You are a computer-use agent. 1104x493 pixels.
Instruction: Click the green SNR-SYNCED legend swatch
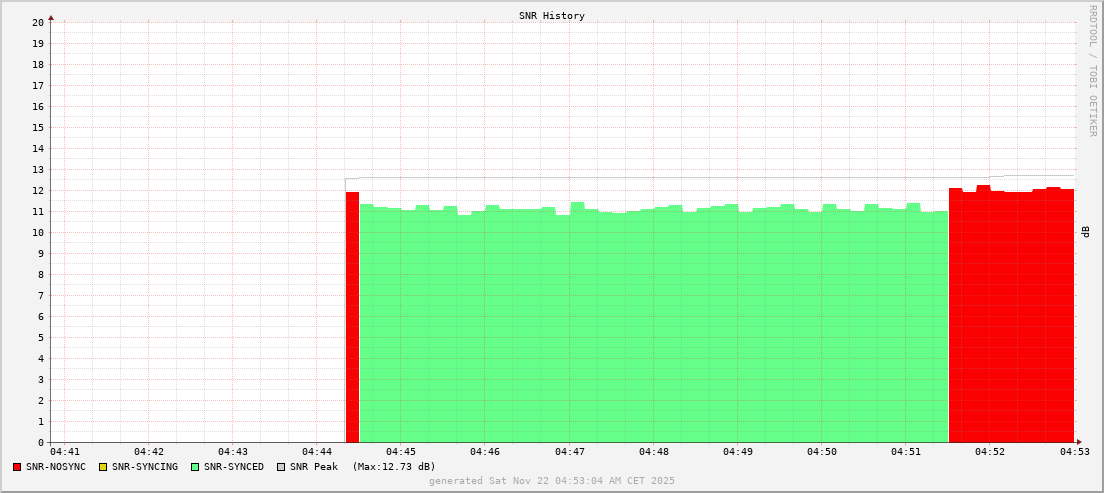point(195,467)
